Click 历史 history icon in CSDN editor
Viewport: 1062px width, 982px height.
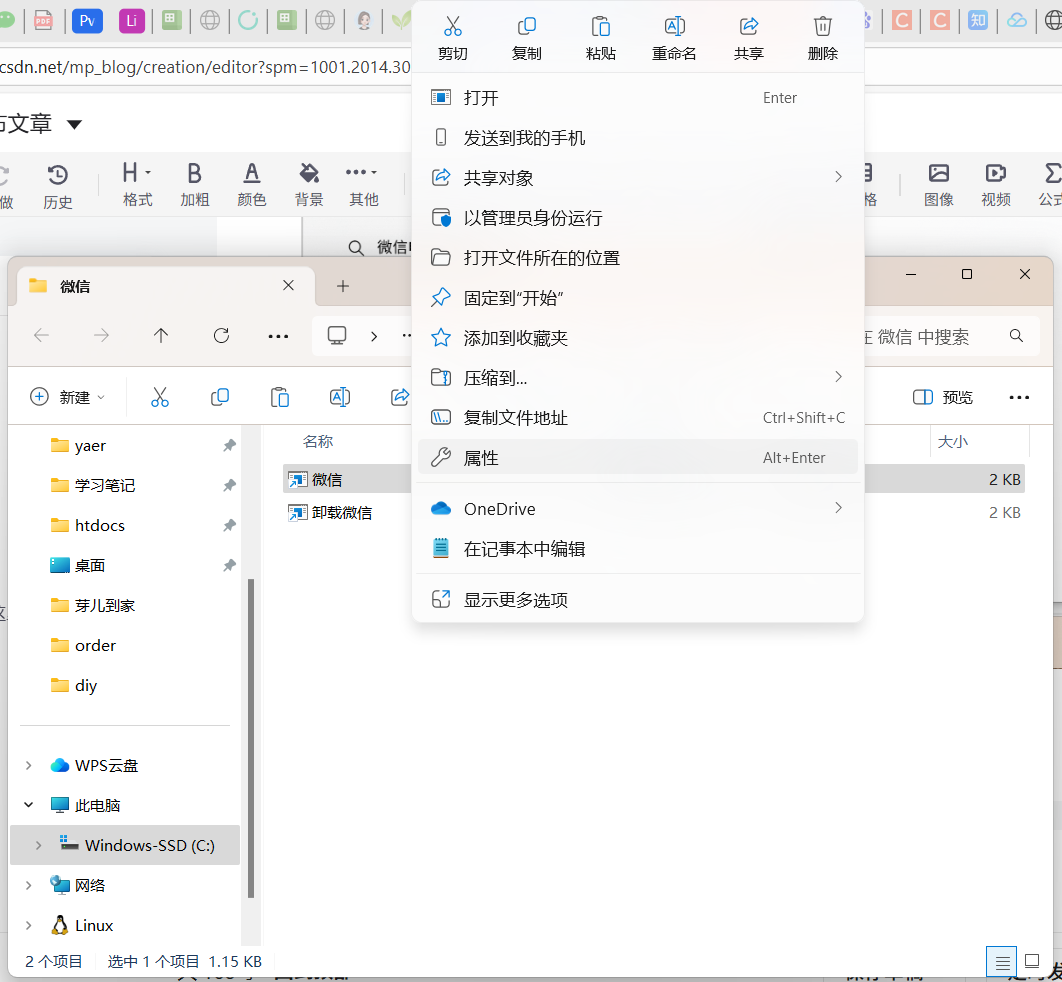click(x=58, y=186)
